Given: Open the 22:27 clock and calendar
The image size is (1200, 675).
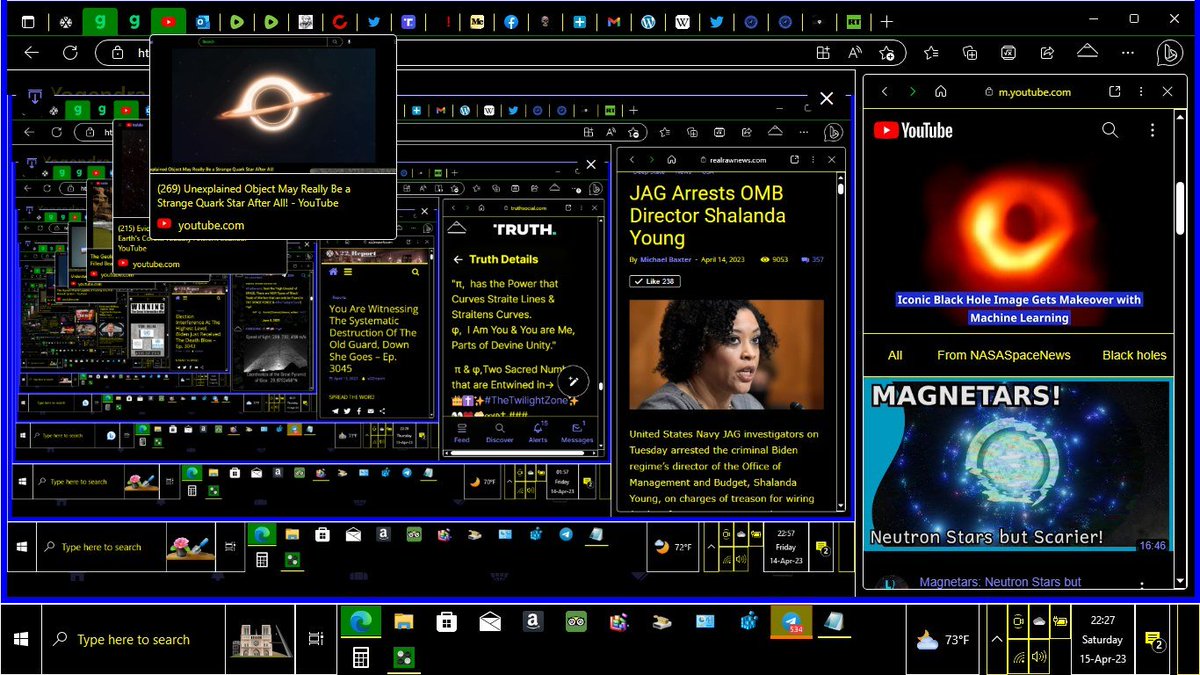Looking at the screenshot, I should tap(1103, 640).
